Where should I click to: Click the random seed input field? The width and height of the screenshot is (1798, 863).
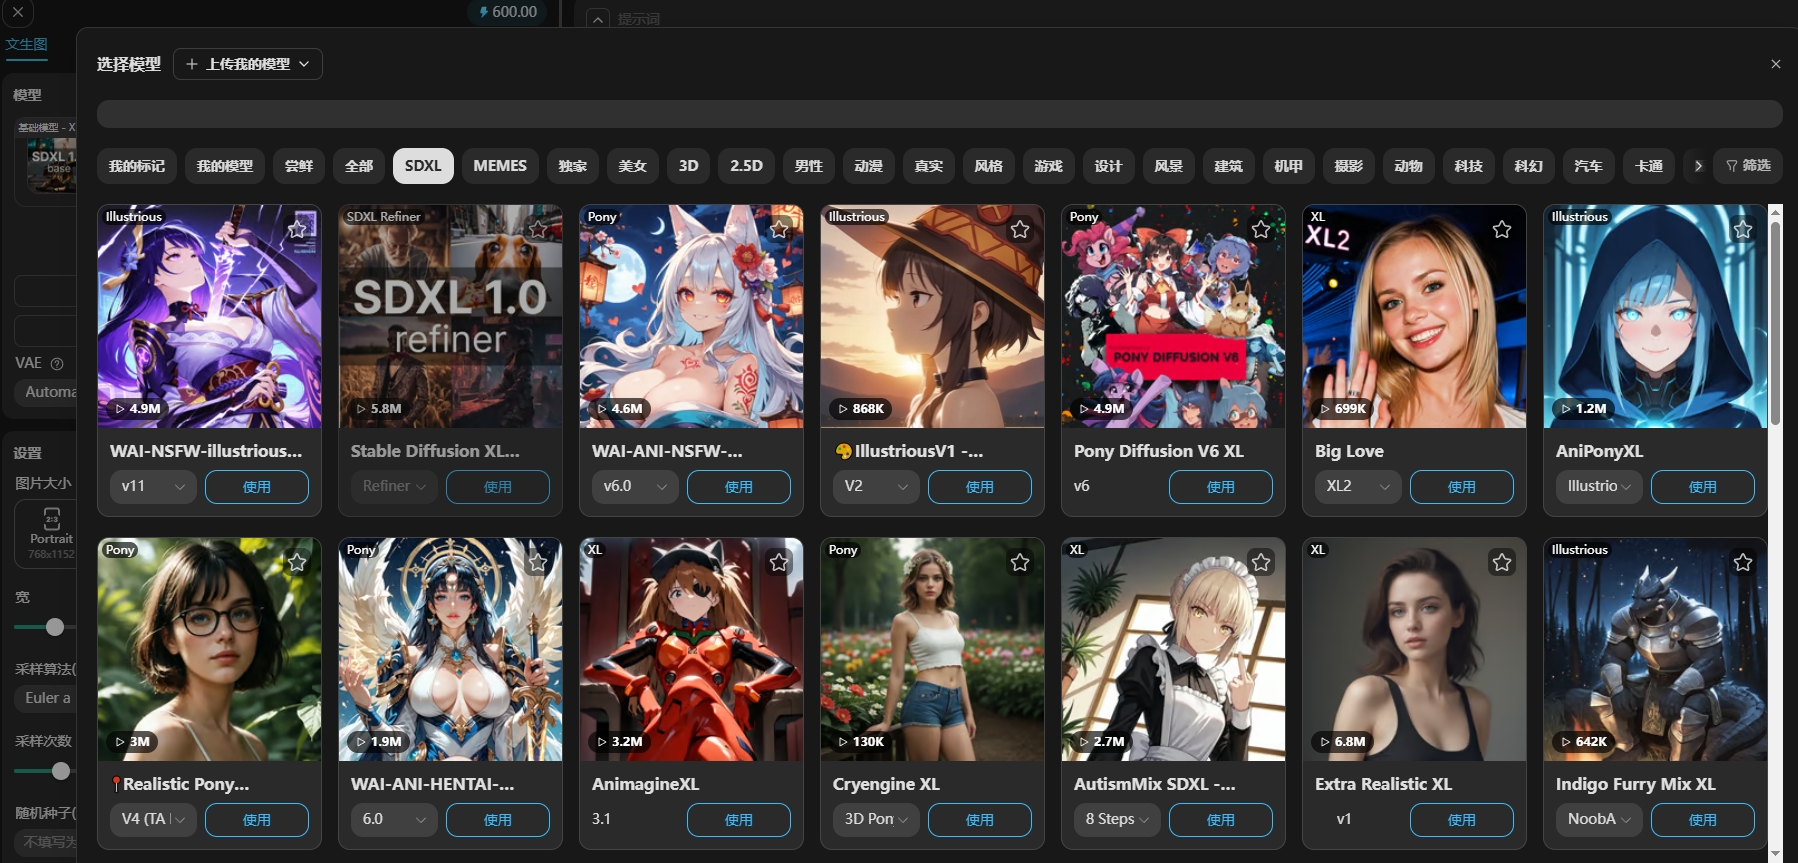(x=46, y=842)
